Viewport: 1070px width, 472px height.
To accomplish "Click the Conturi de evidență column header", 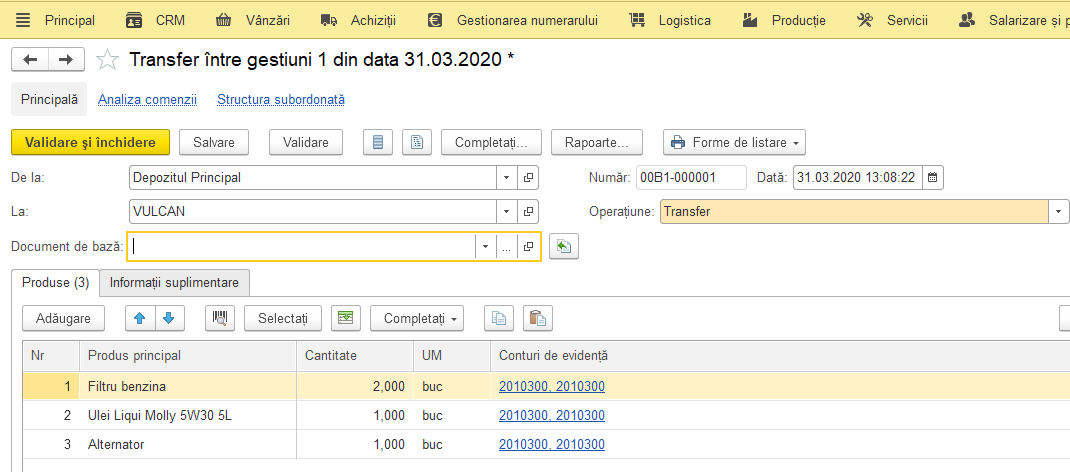I will tap(780, 355).
